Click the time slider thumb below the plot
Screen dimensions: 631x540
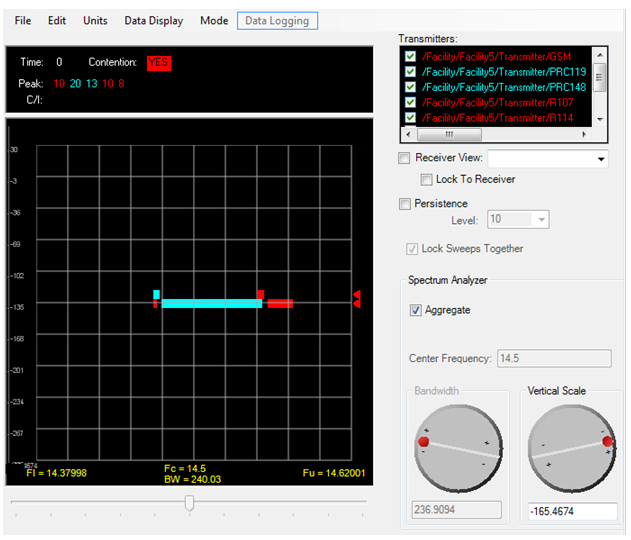pos(189,503)
